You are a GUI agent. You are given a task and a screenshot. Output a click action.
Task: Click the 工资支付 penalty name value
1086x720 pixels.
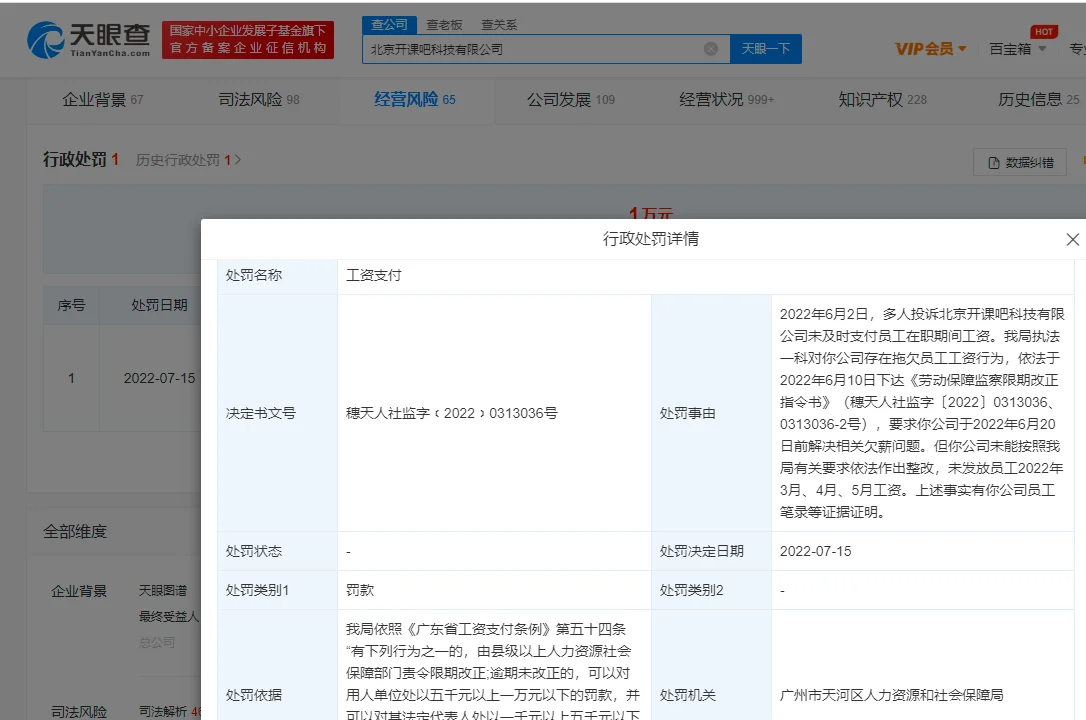pos(373,276)
